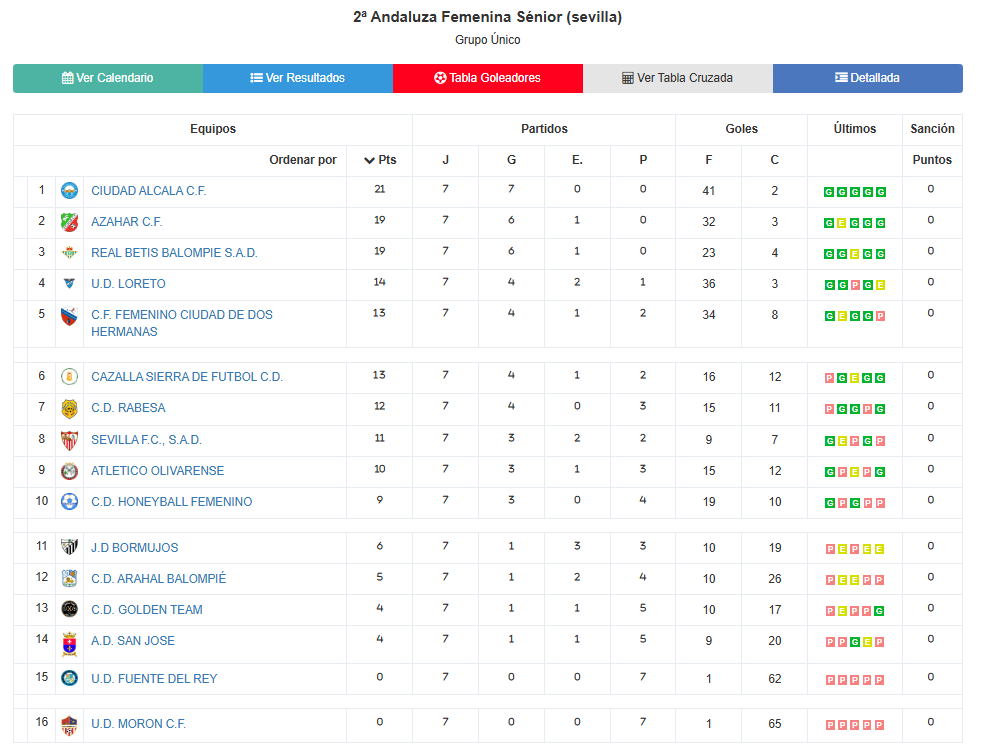Viewport: 995px width, 751px height.
Task: Click the C.D. Golden Team crest
Action: 69,609
